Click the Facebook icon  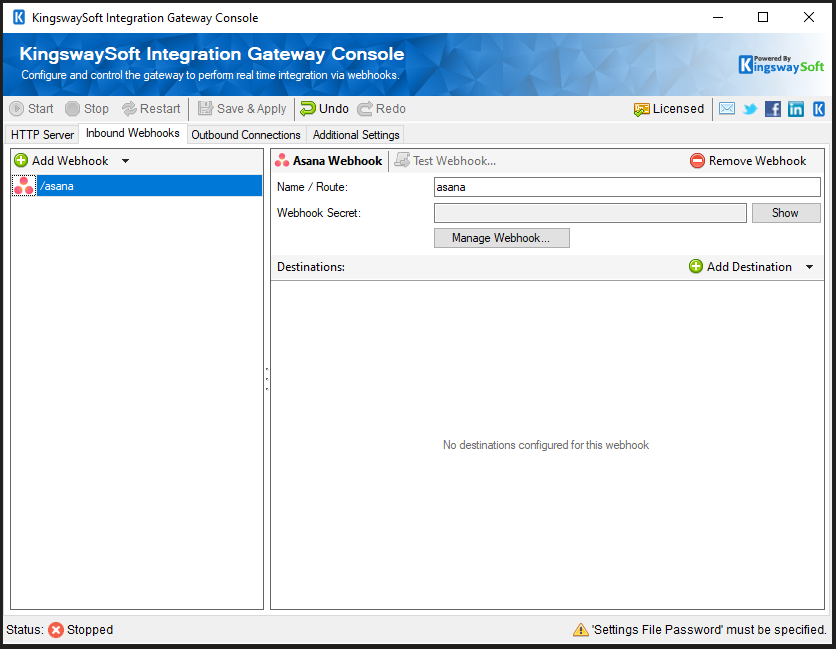[773, 109]
